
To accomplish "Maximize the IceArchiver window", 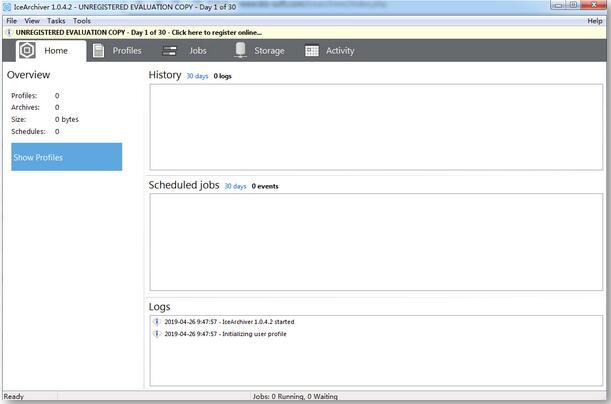I will (573, 5).
